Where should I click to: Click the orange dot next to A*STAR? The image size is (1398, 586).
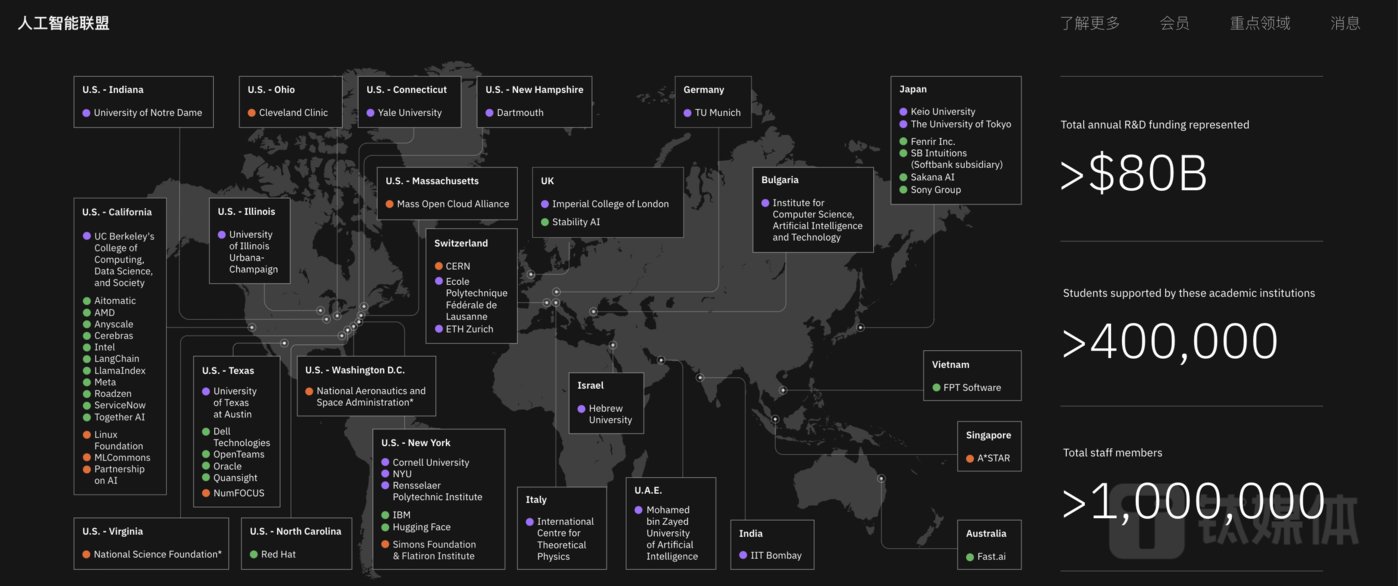point(969,459)
